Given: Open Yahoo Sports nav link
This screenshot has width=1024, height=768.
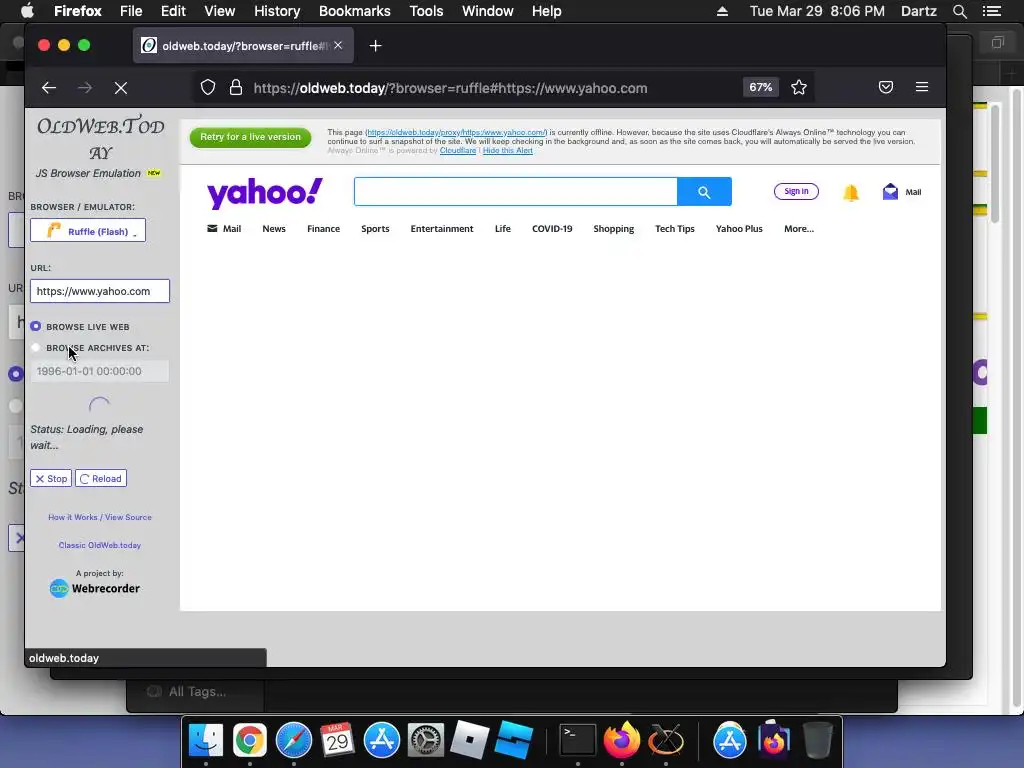Looking at the screenshot, I should (x=375, y=229).
